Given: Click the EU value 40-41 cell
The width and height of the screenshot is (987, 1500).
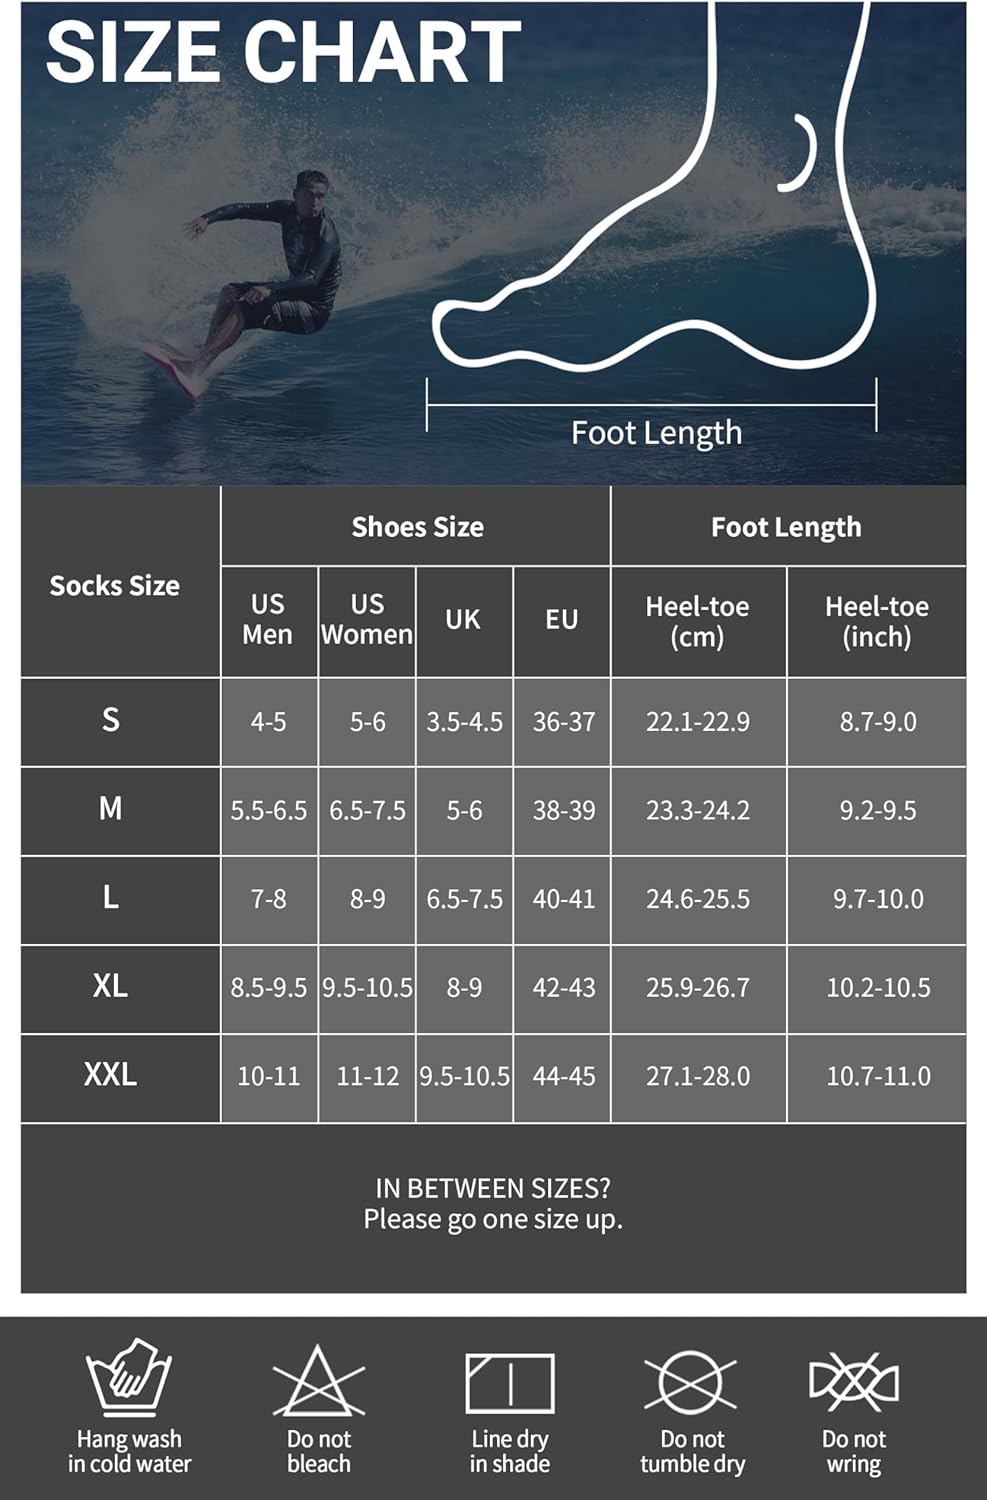Looking at the screenshot, I should point(563,899).
